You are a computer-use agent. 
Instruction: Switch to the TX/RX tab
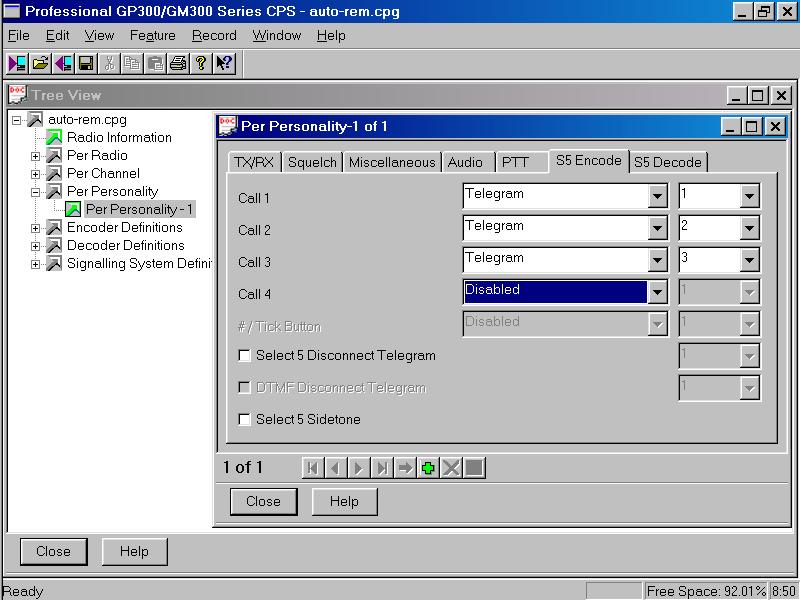coord(254,162)
